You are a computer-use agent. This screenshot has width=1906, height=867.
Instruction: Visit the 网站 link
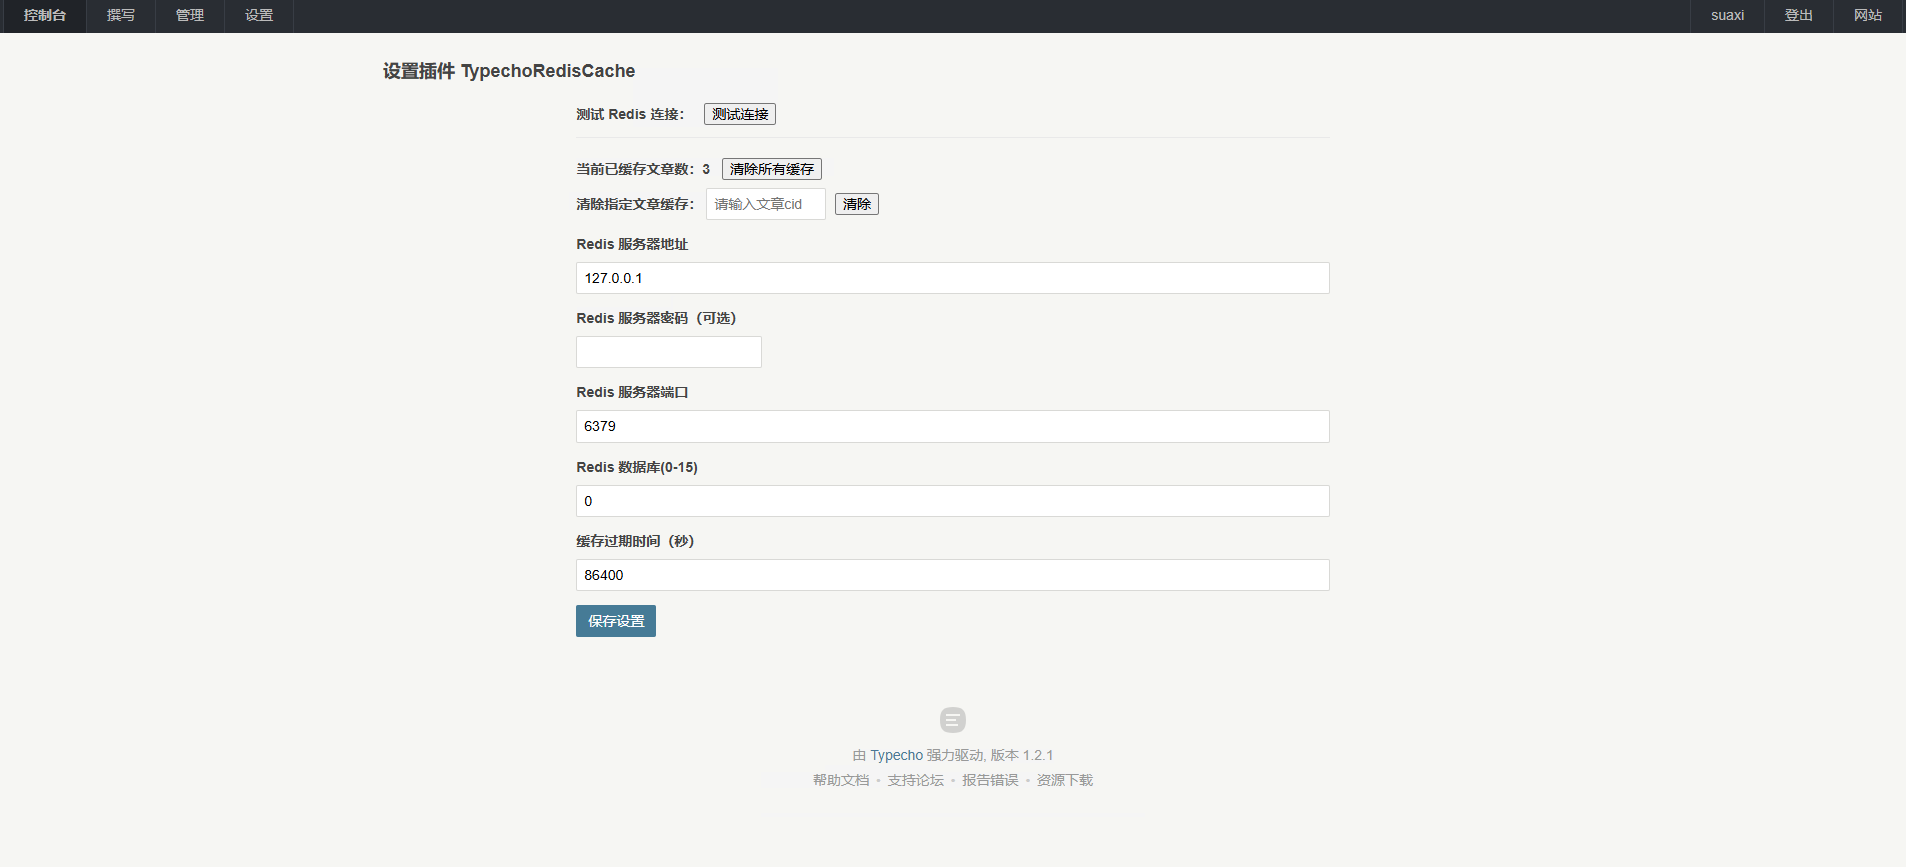pos(1867,16)
